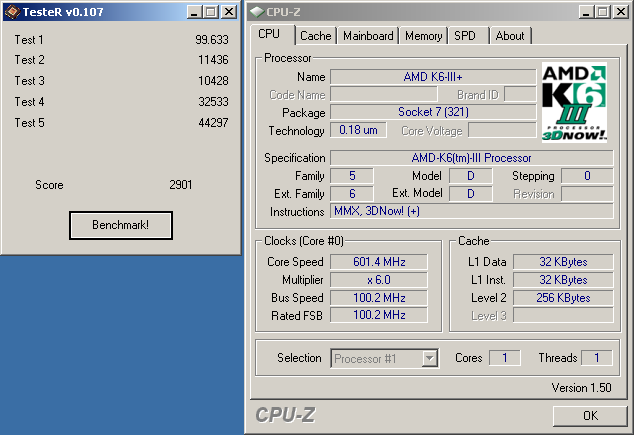The height and width of the screenshot is (435, 634).
Task: Click the L1 Inst. 32 KBytes value
Action: 563,280
